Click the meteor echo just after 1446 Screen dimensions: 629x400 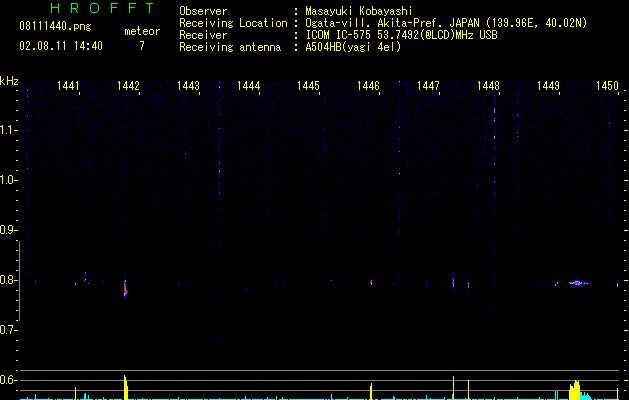click(x=371, y=282)
